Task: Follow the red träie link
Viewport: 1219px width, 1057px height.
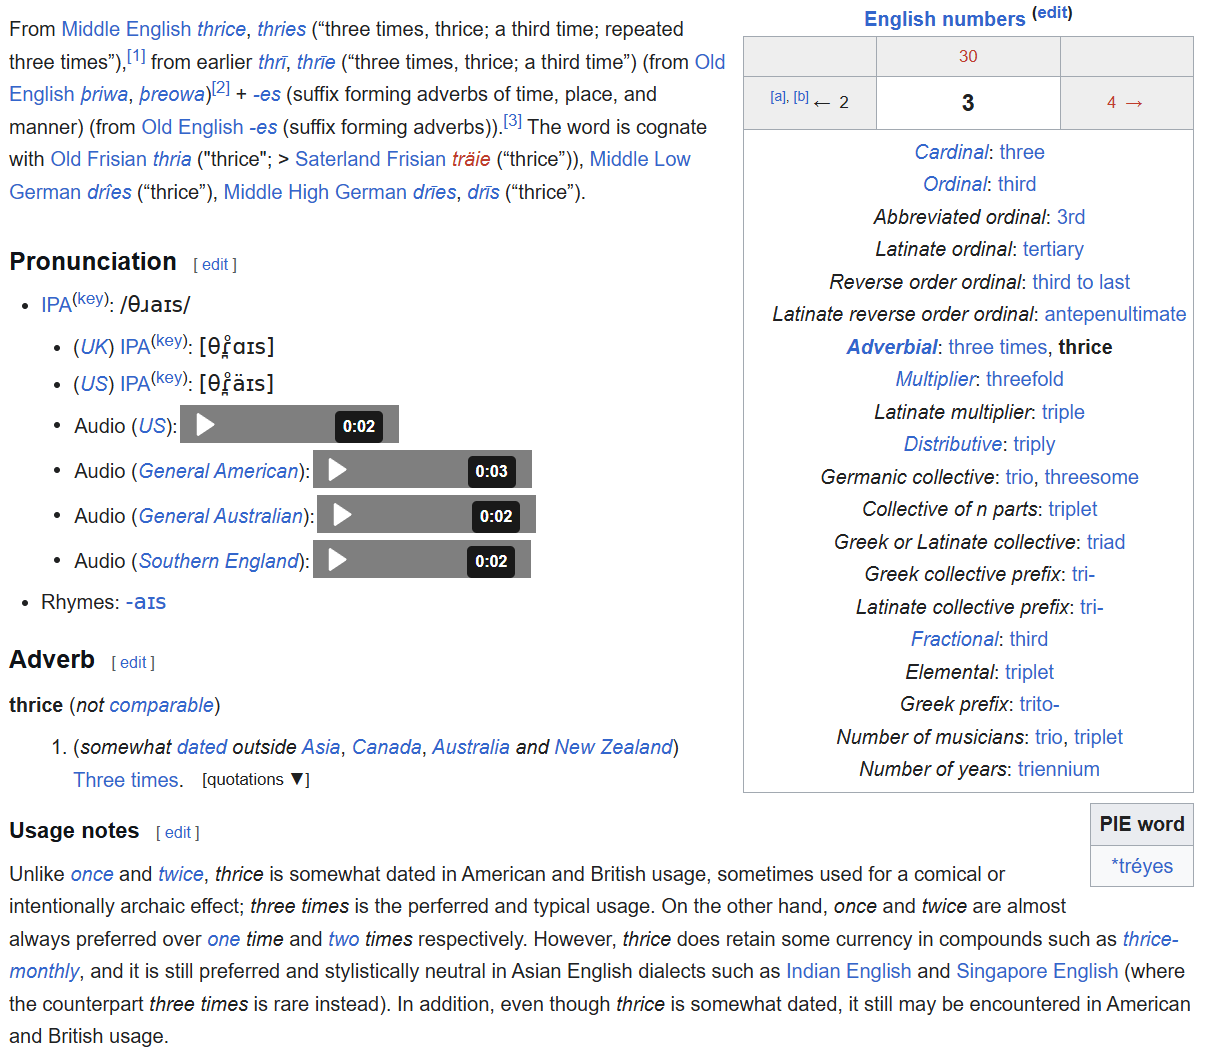Action: coord(471,159)
